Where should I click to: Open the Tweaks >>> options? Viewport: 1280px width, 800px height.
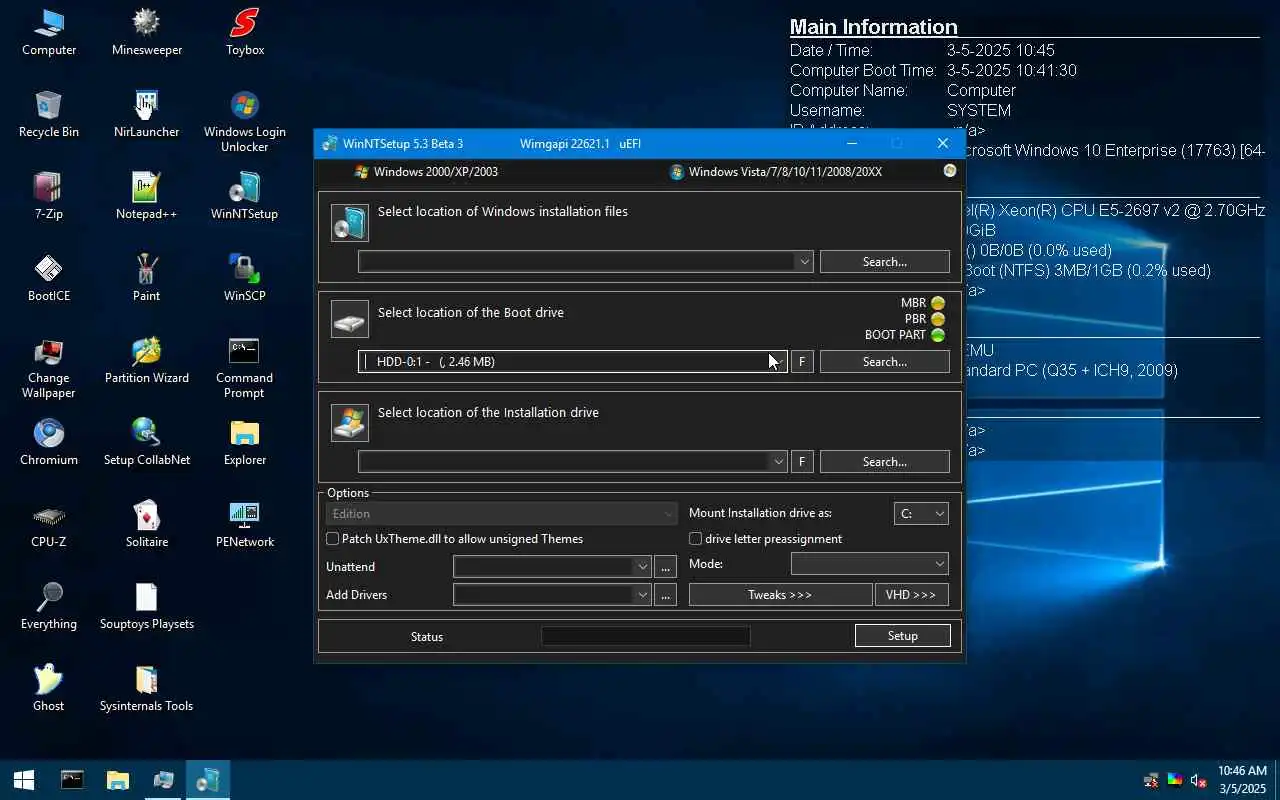pos(781,595)
